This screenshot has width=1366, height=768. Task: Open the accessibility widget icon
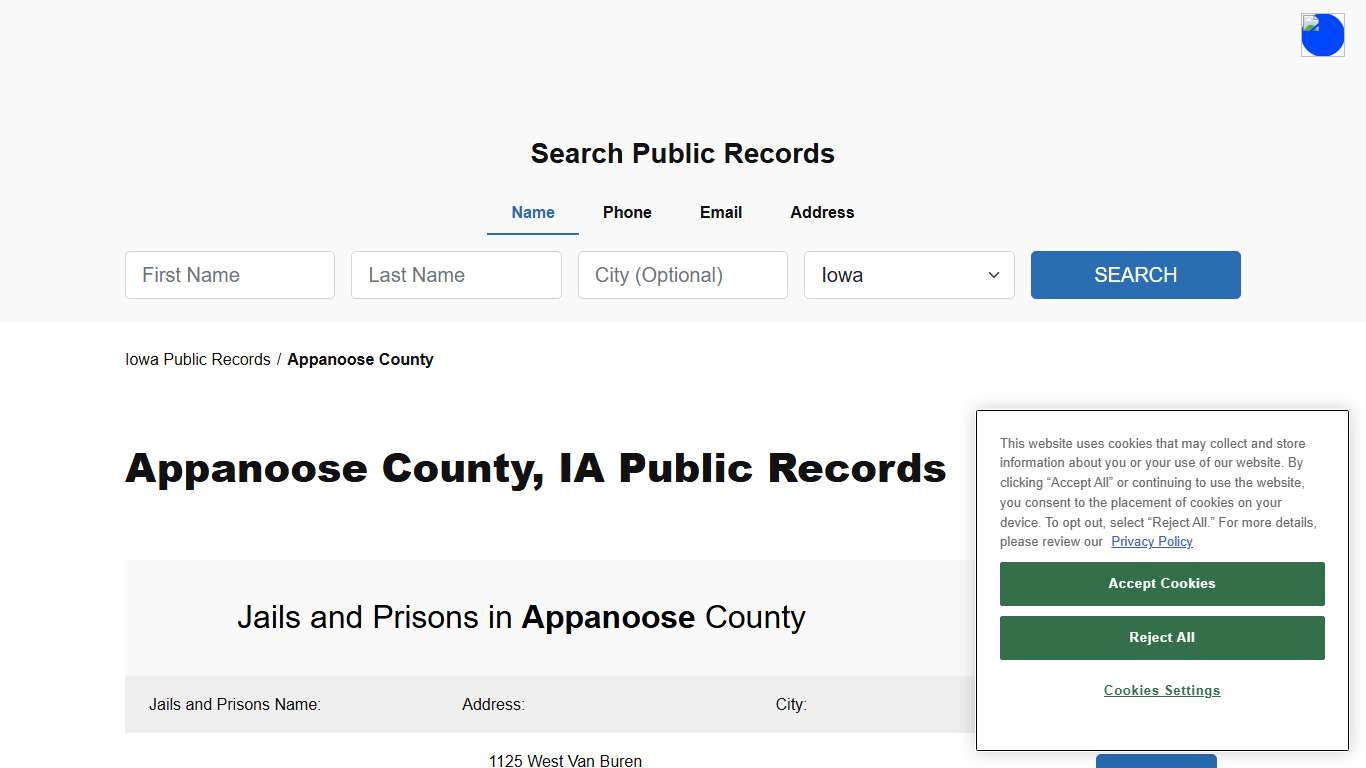1322,34
